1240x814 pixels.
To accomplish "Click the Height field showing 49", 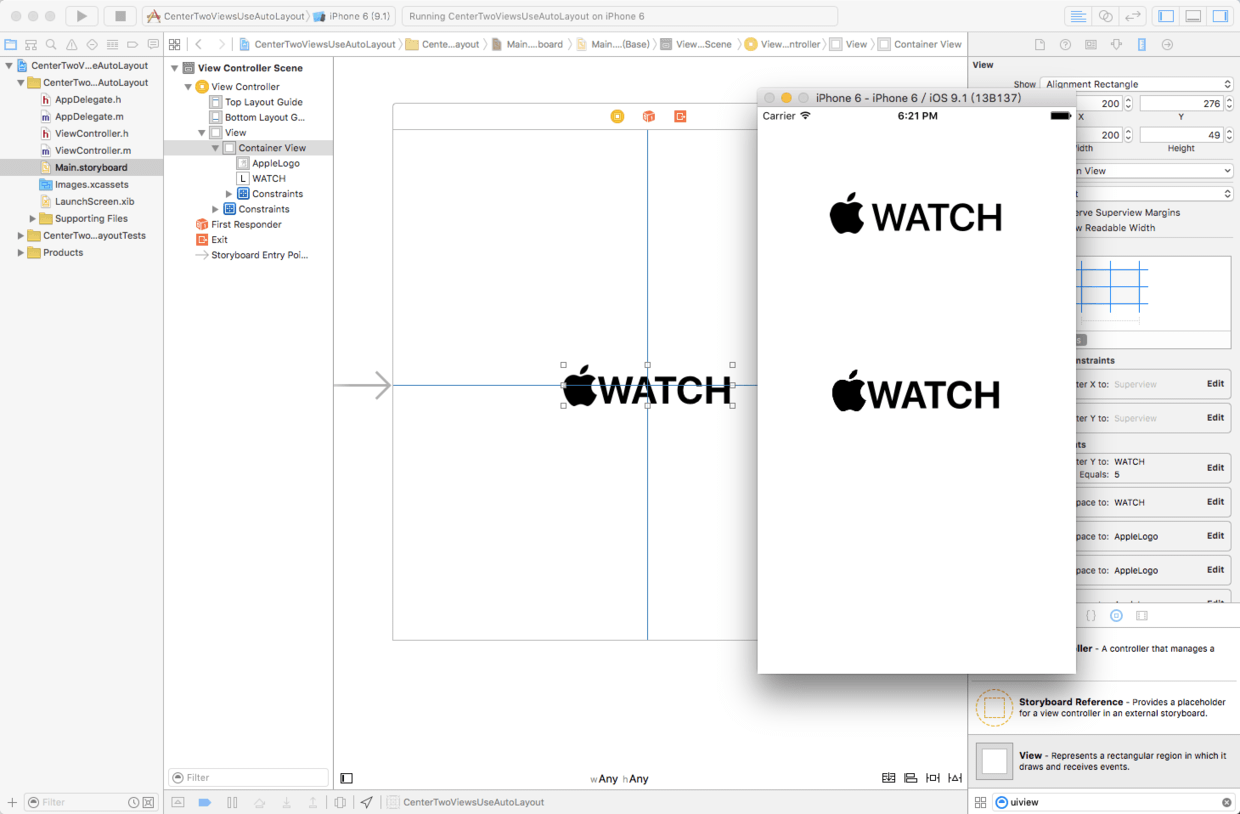I will 1181,135.
